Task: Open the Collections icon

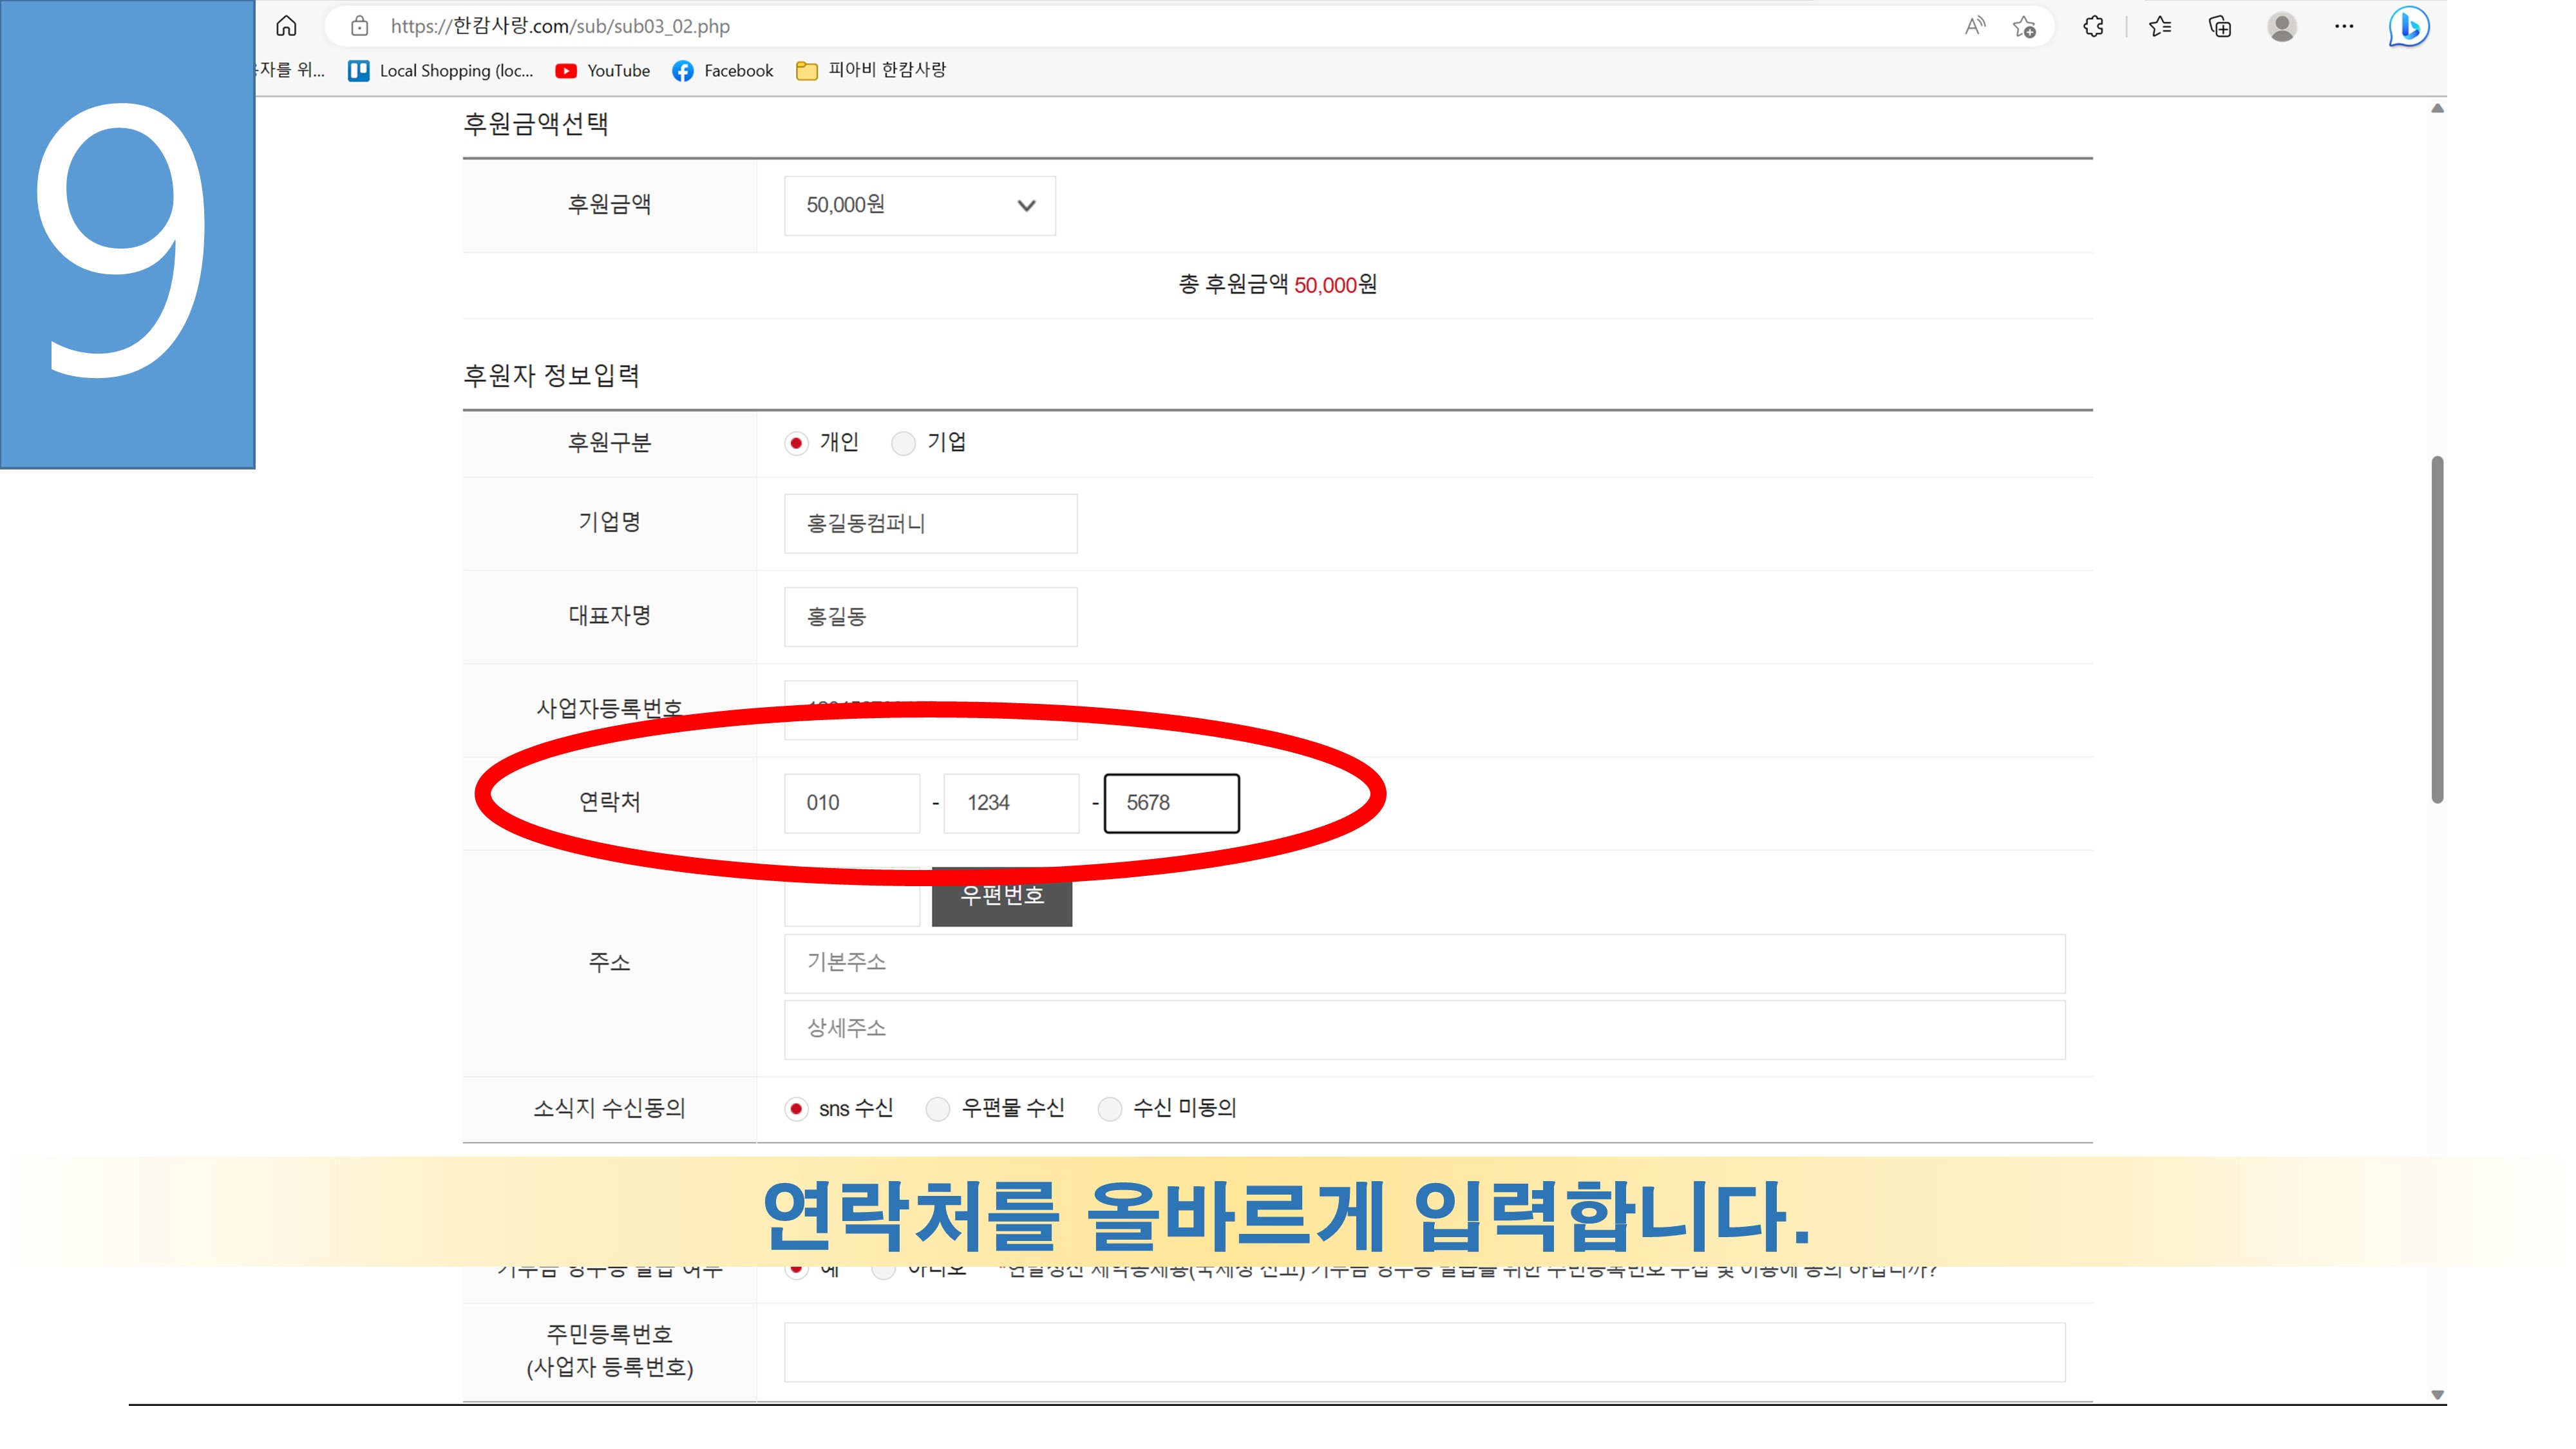Action: (x=2220, y=26)
